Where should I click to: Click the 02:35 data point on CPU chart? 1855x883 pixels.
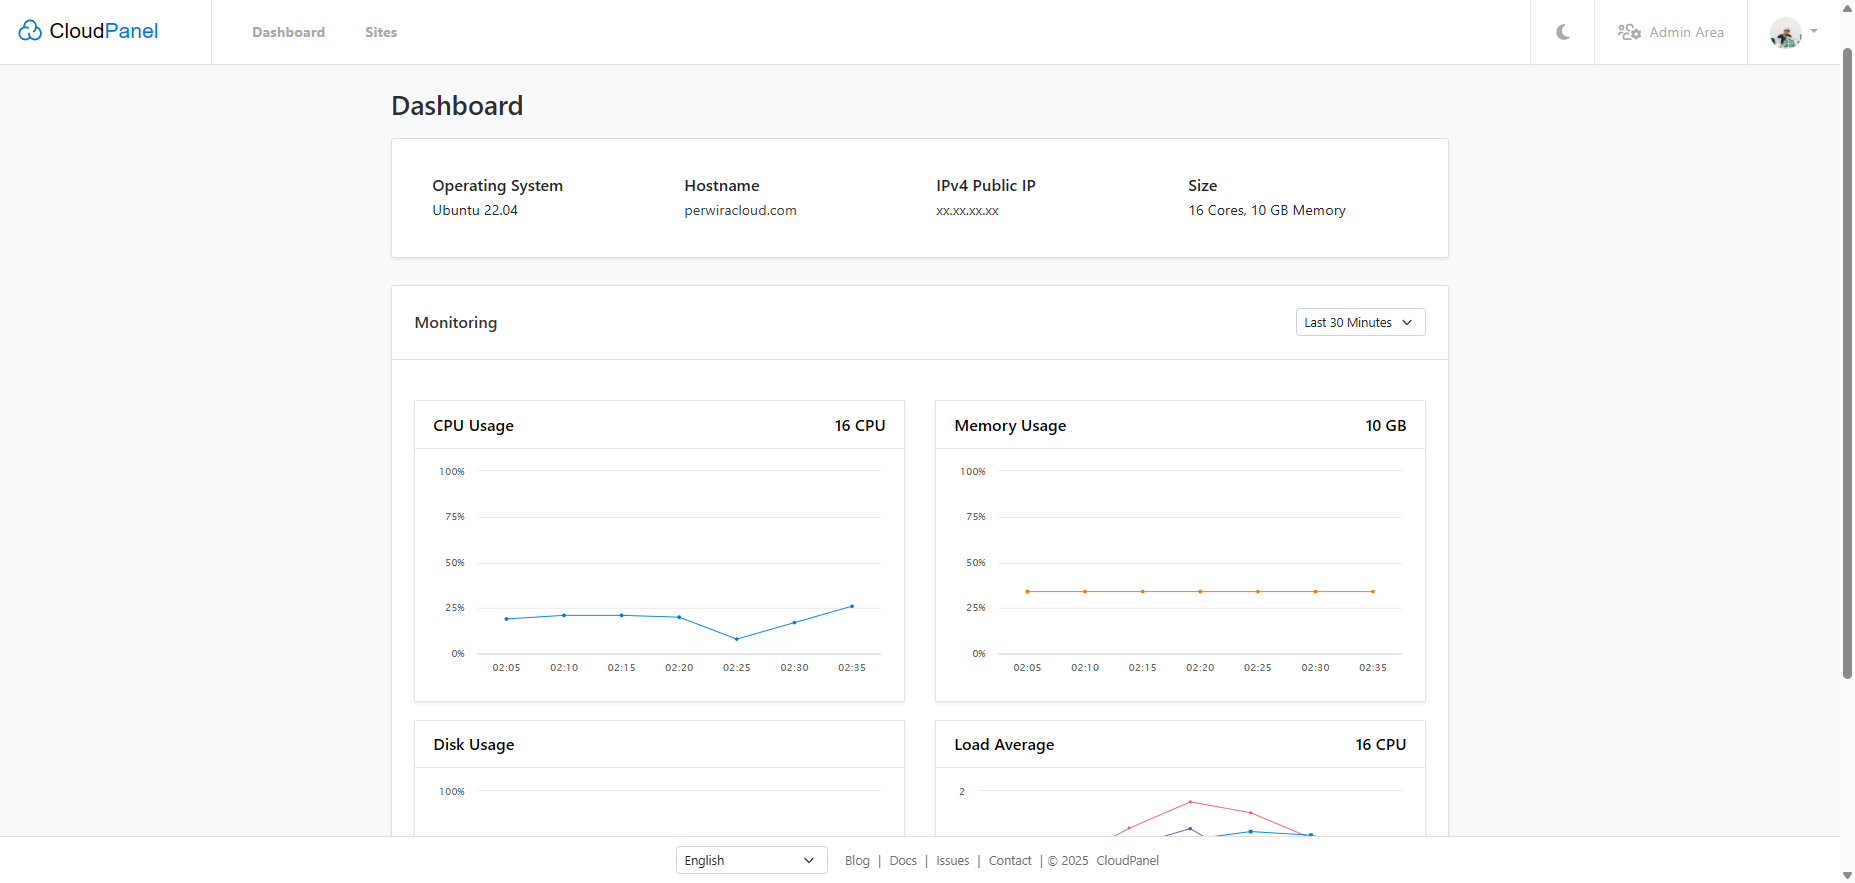pos(852,606)
